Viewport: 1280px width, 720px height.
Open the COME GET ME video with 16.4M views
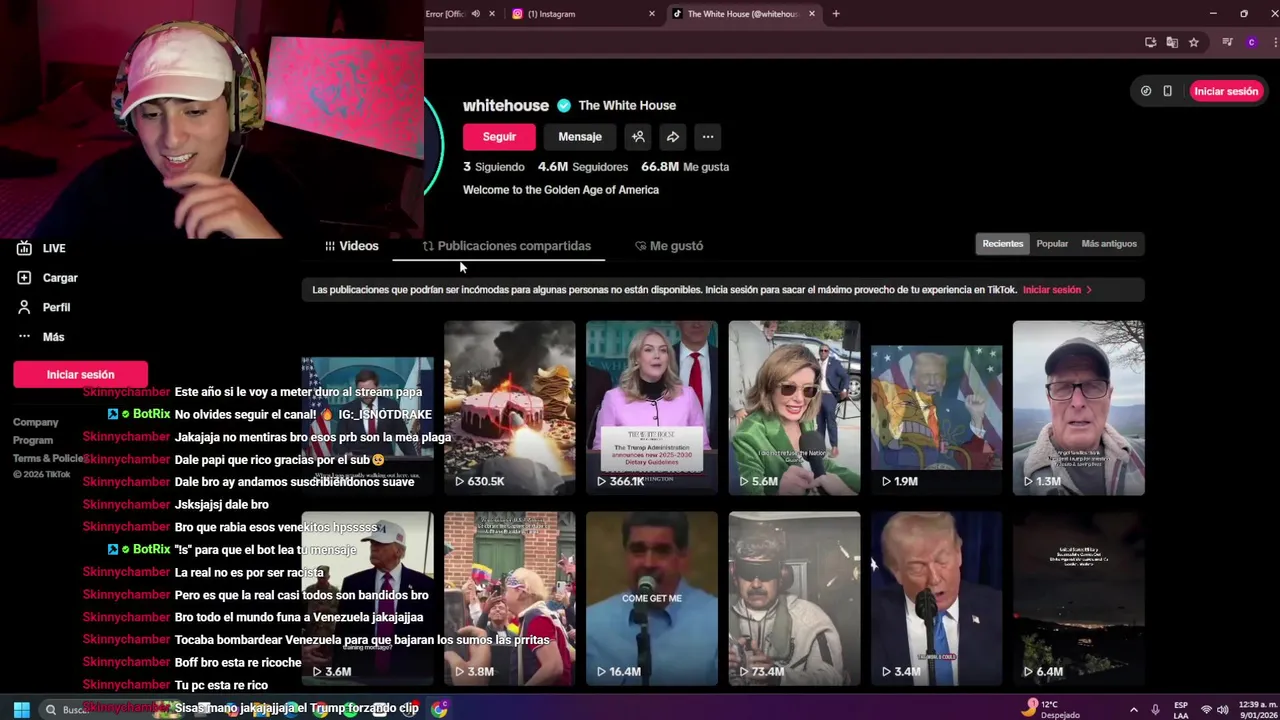(652, 599)
